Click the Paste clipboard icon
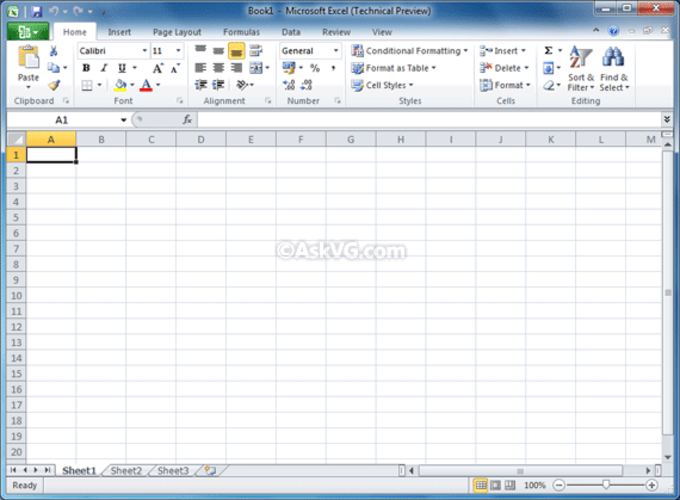The height and width of the screenshot is (500, 680). [28, 57]
